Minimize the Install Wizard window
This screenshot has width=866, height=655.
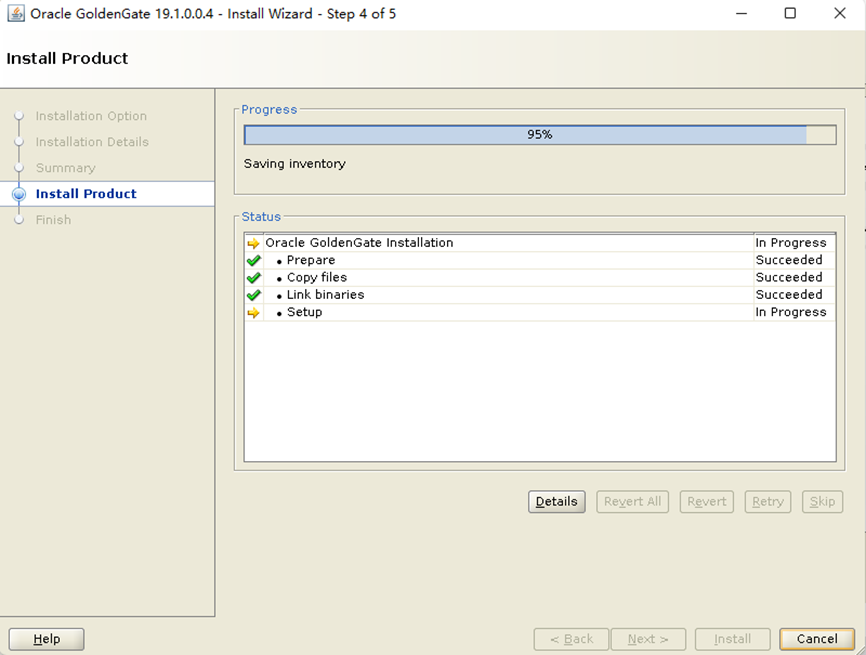pos(742,13)
